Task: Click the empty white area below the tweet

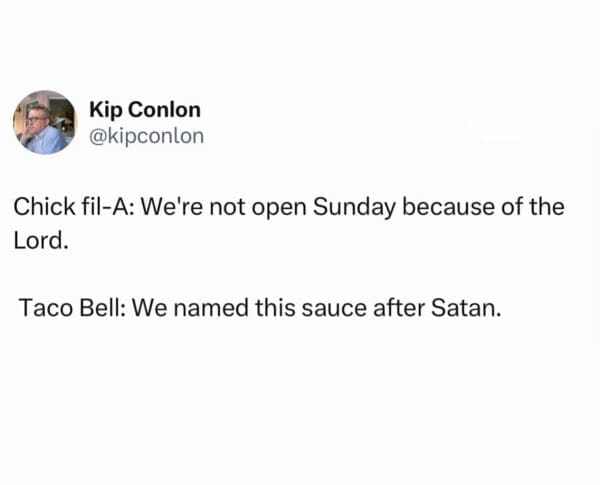Action: [300, 410]
